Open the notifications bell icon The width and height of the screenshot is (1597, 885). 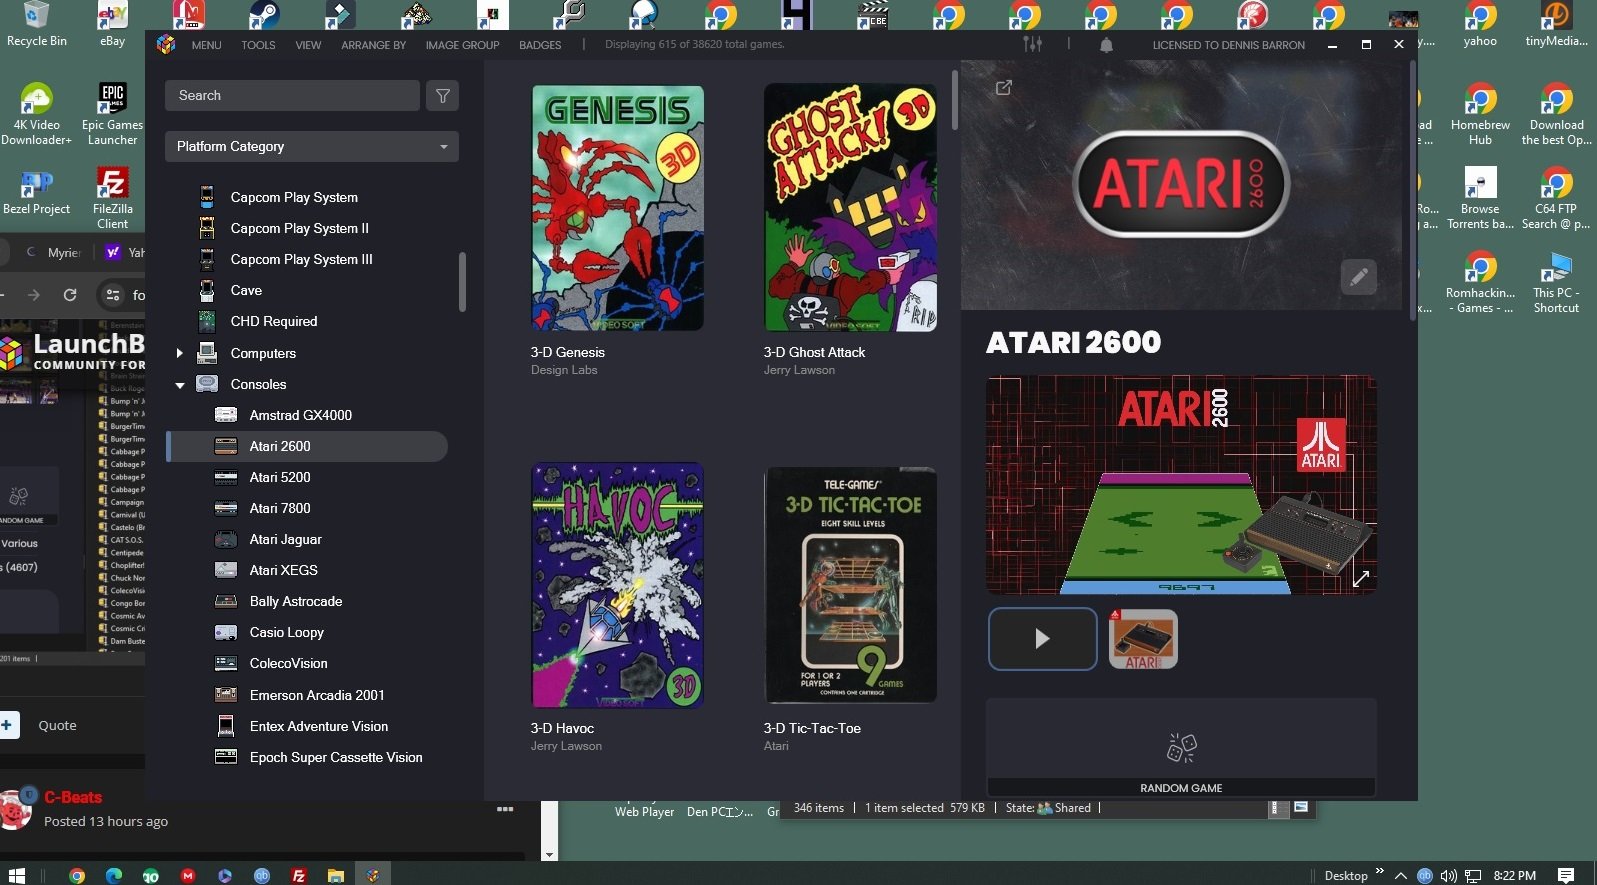[1106, 45]
